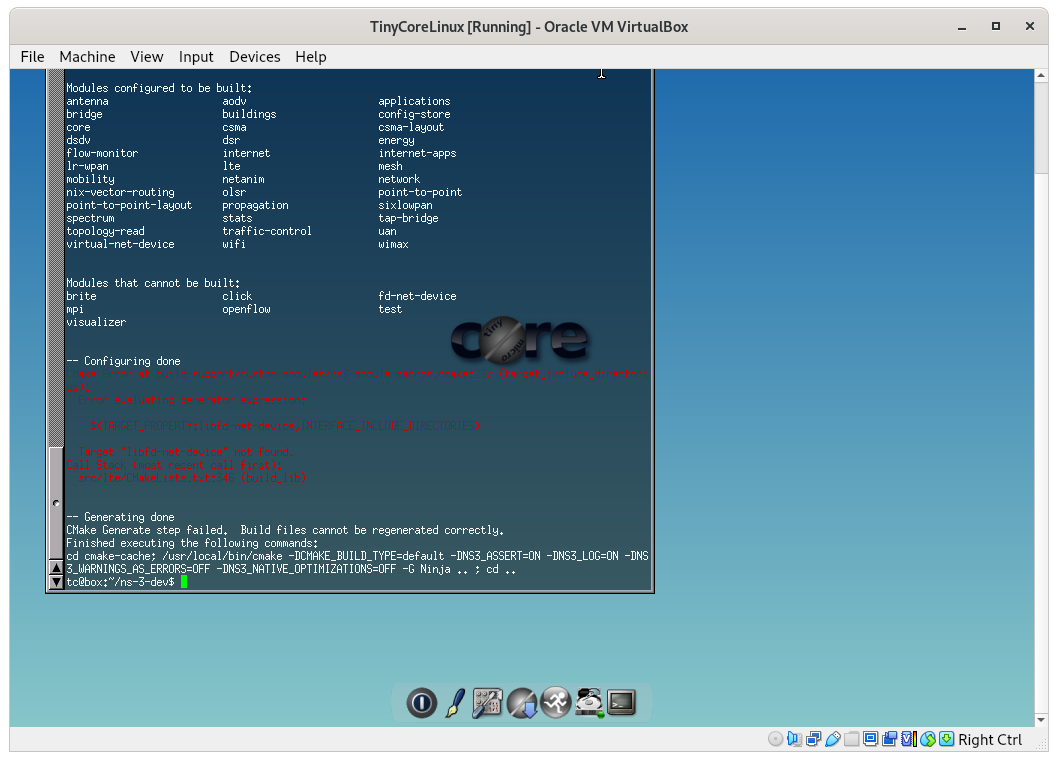Open the File menu
Screen dimensions: 1058x761
point(32,57)
